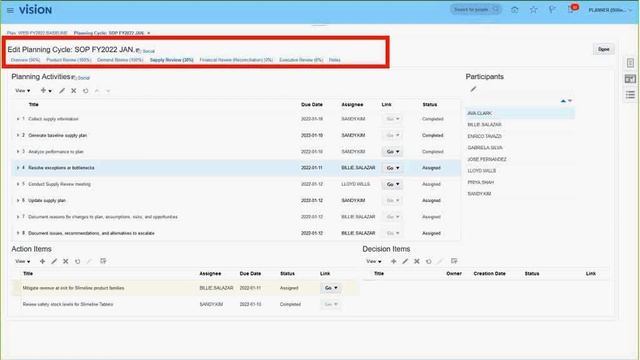
Task: Open the document panel icon on right sidebar
Action: tap(630, 63)
